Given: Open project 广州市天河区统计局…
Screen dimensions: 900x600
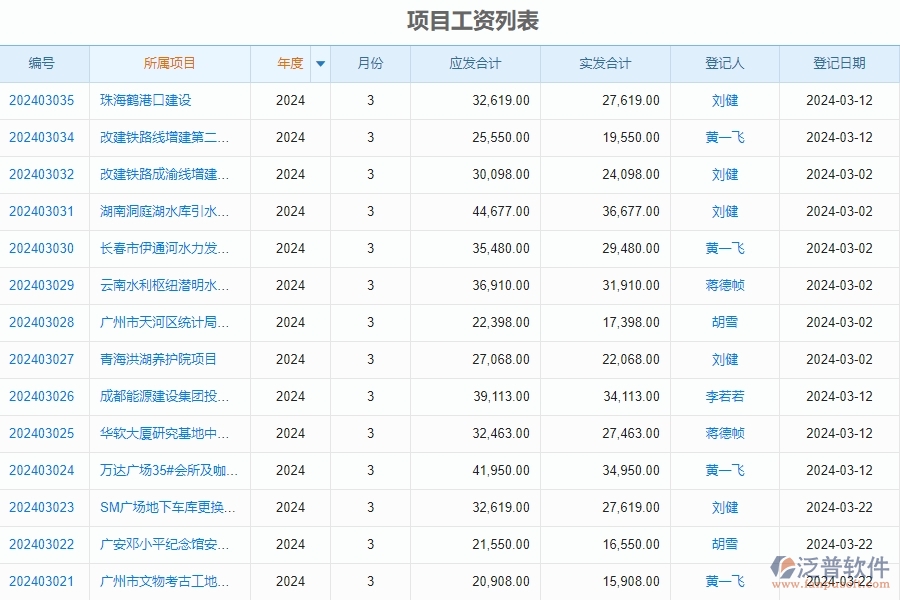Looking at the screenshot, I should [164, 322].
